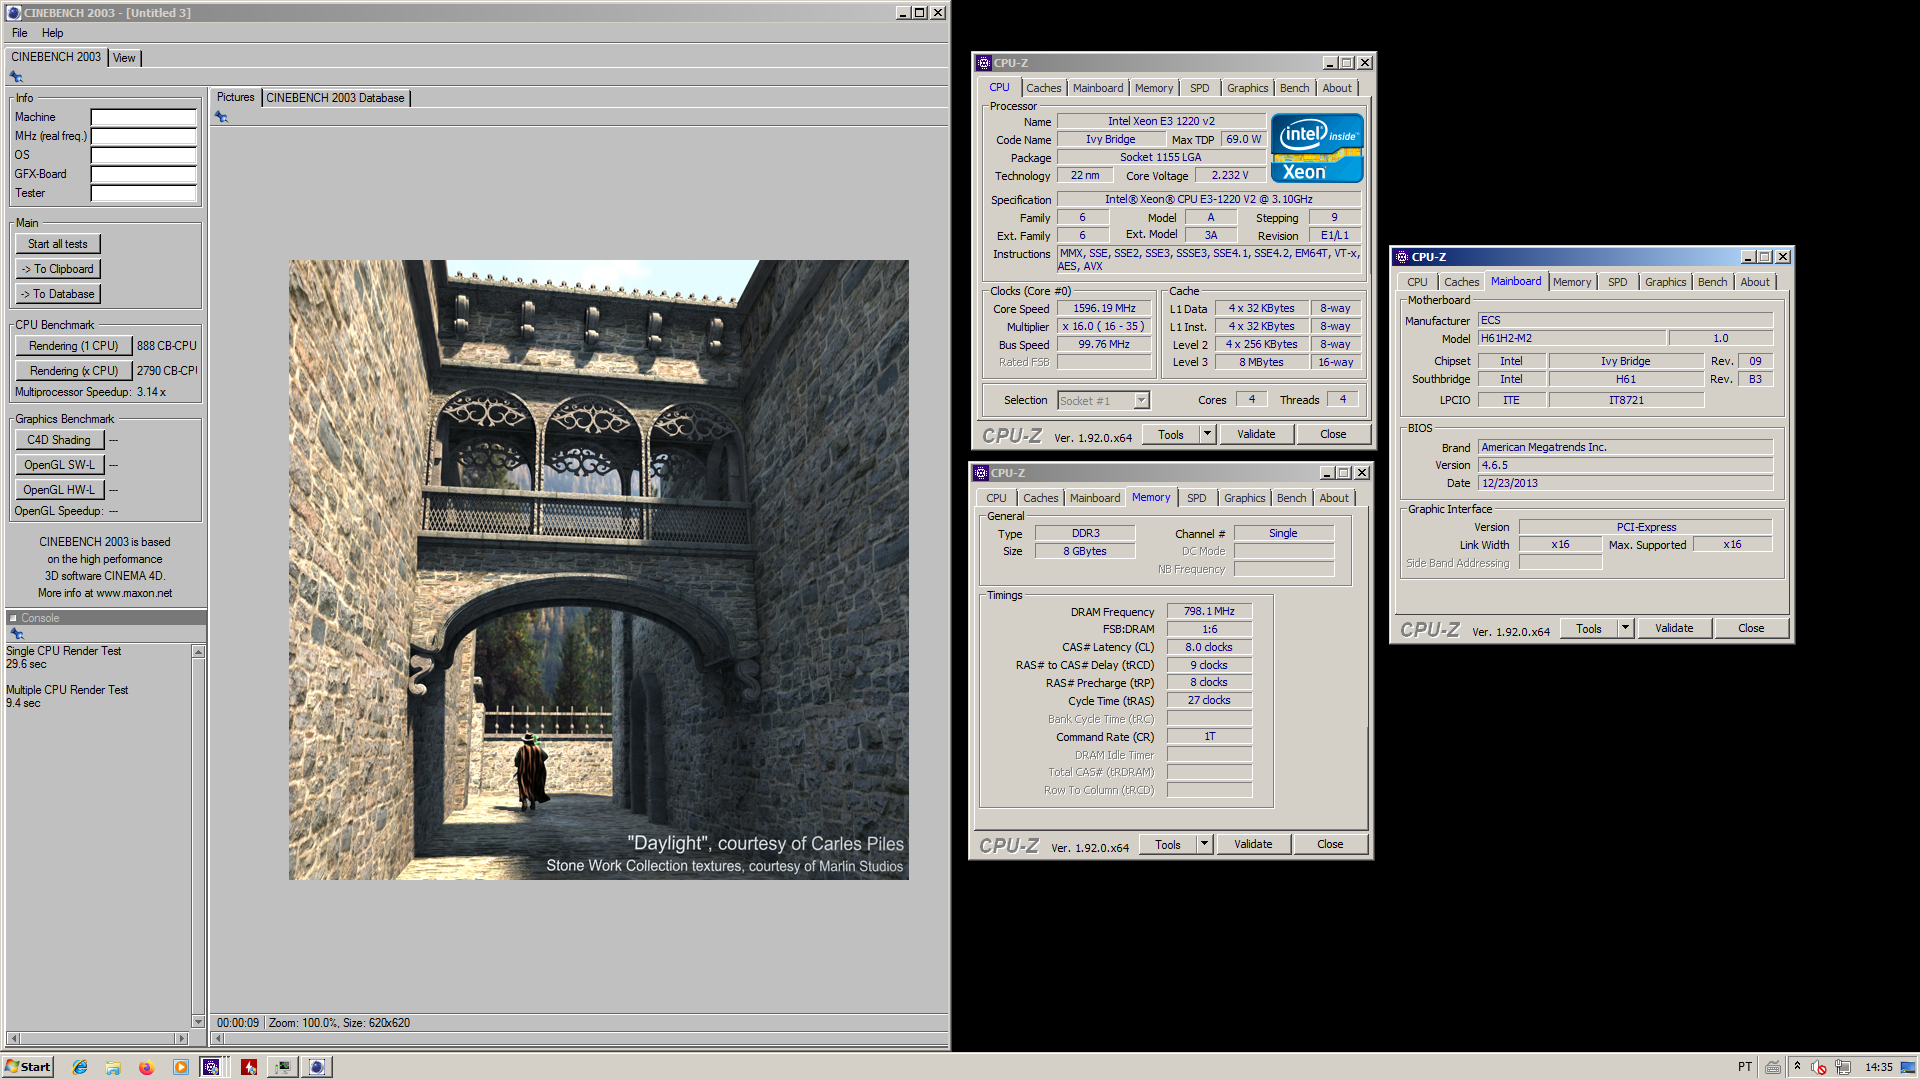Show hidden tray icons with the double chevron

coord(1797,1066)
